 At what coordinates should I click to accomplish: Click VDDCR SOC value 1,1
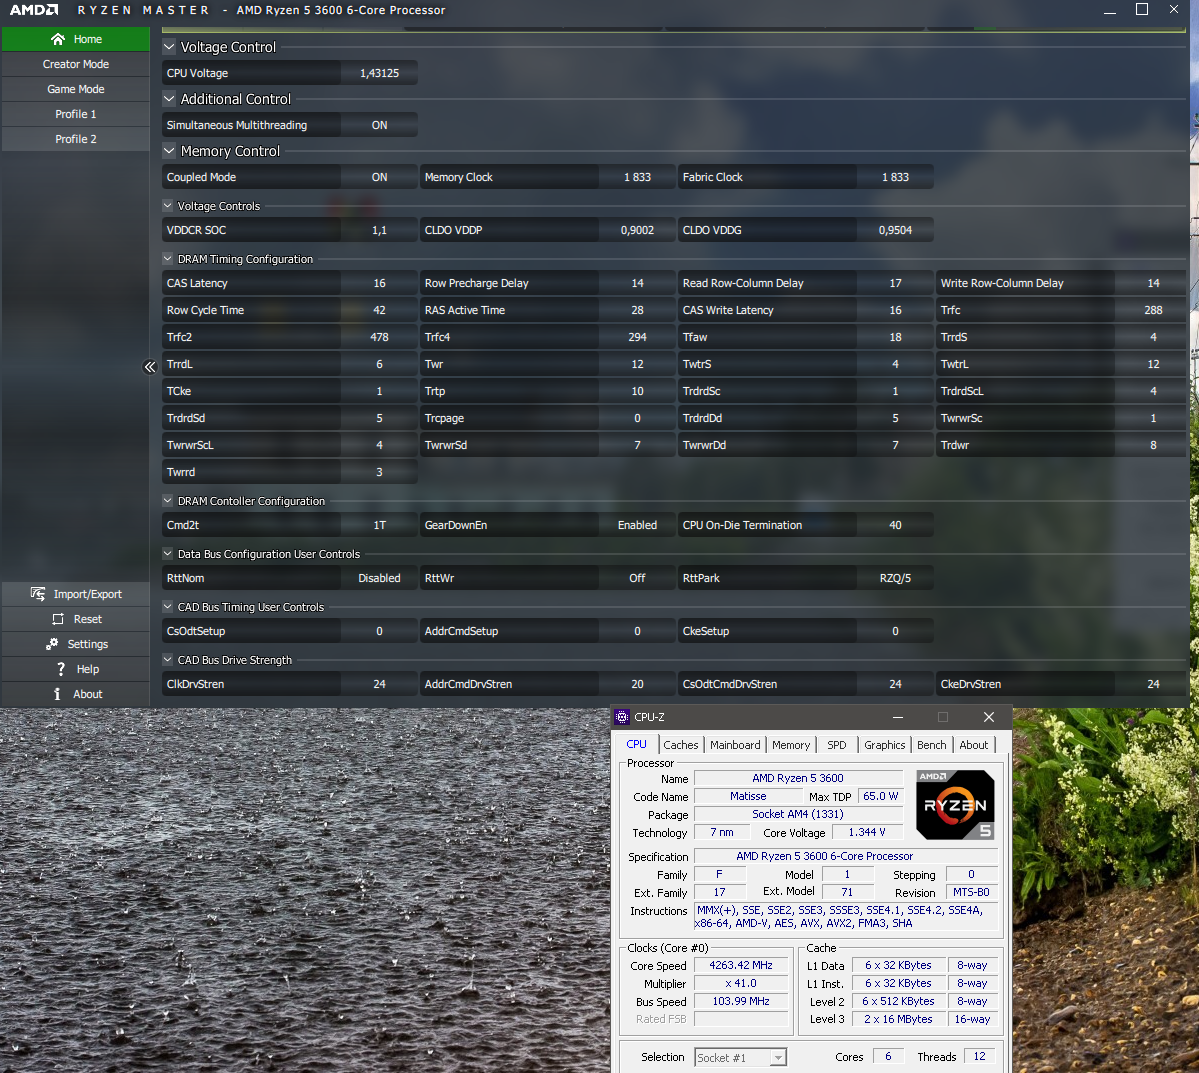379,229
